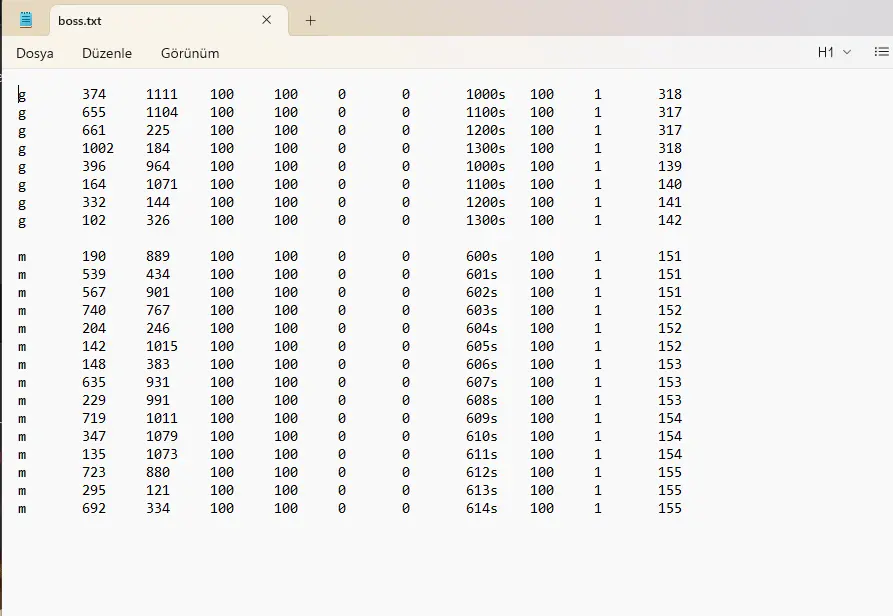Screen dimensions: 893x616
Task: Click the 614s entry in last row
Action: coord(481,508)
